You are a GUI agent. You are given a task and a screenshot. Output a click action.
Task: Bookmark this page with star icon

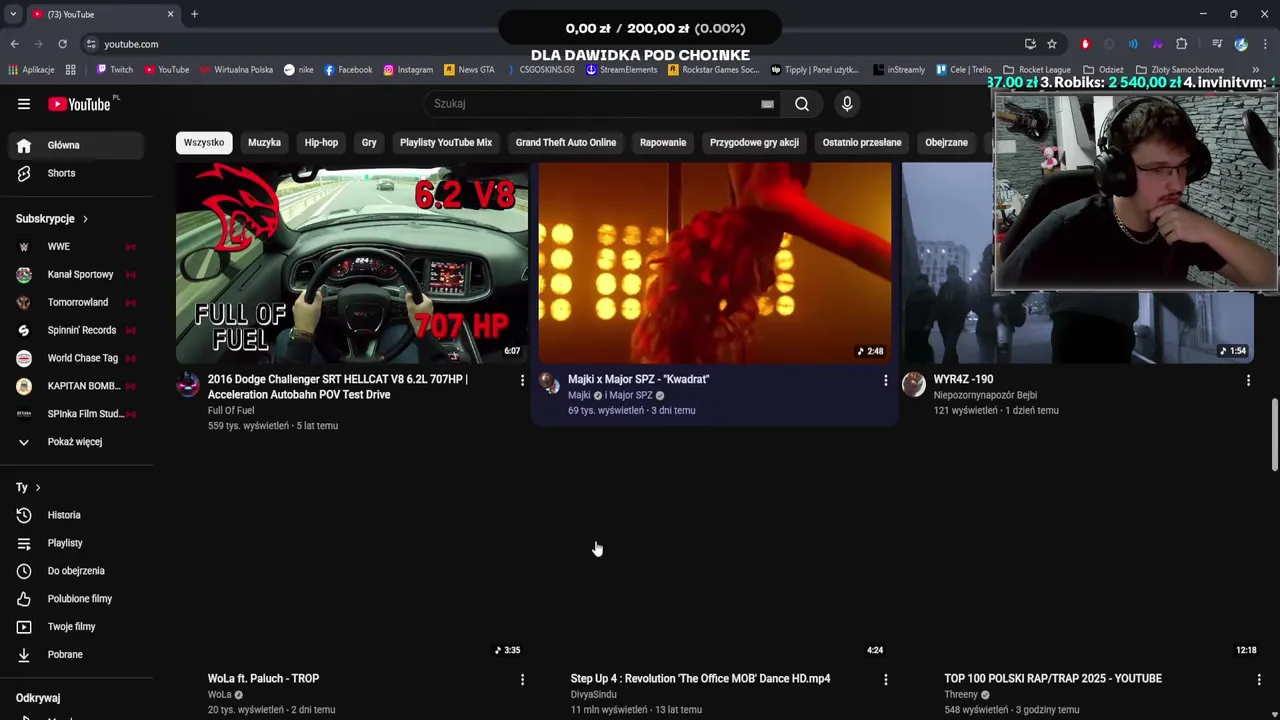pos(1052,44)
